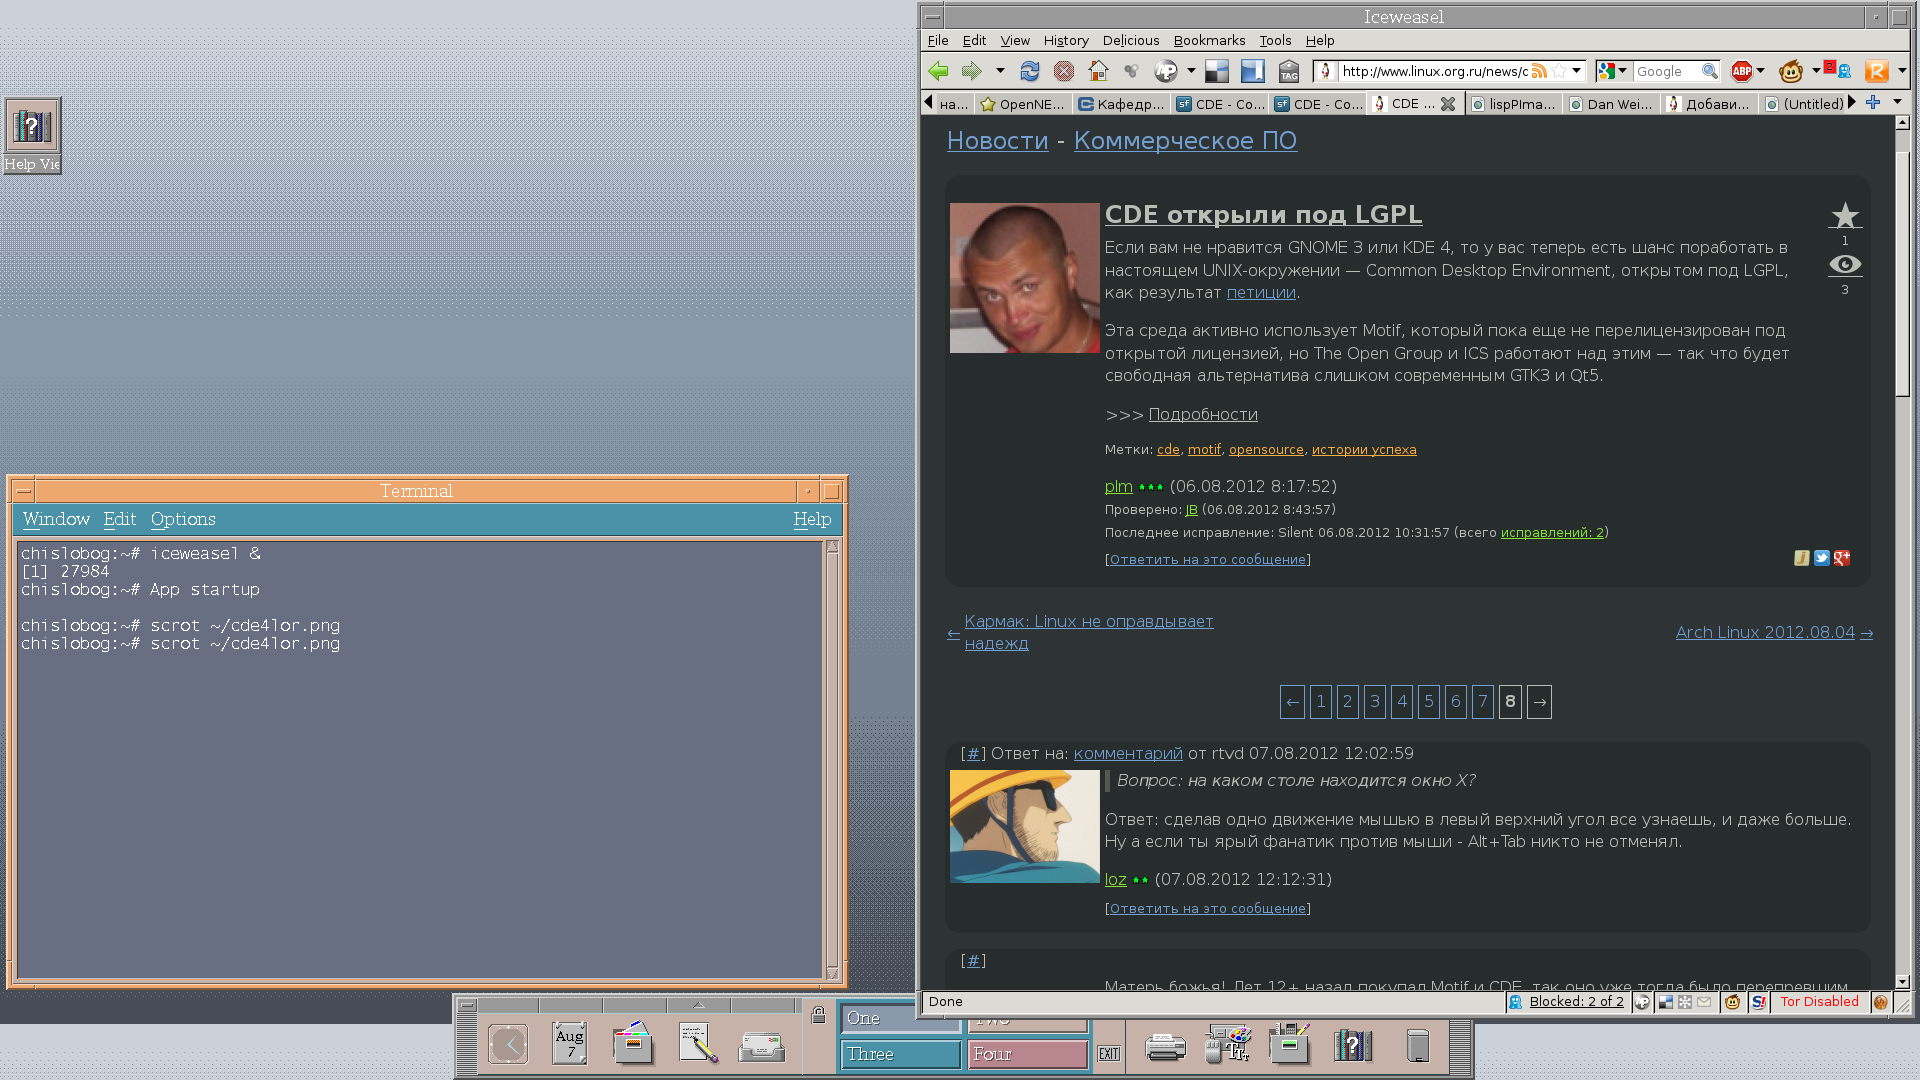Image resolution: width=1920 pixels, height=1080 pixels.
Task: Go to comments page 5
Action: click(1428, 702)
